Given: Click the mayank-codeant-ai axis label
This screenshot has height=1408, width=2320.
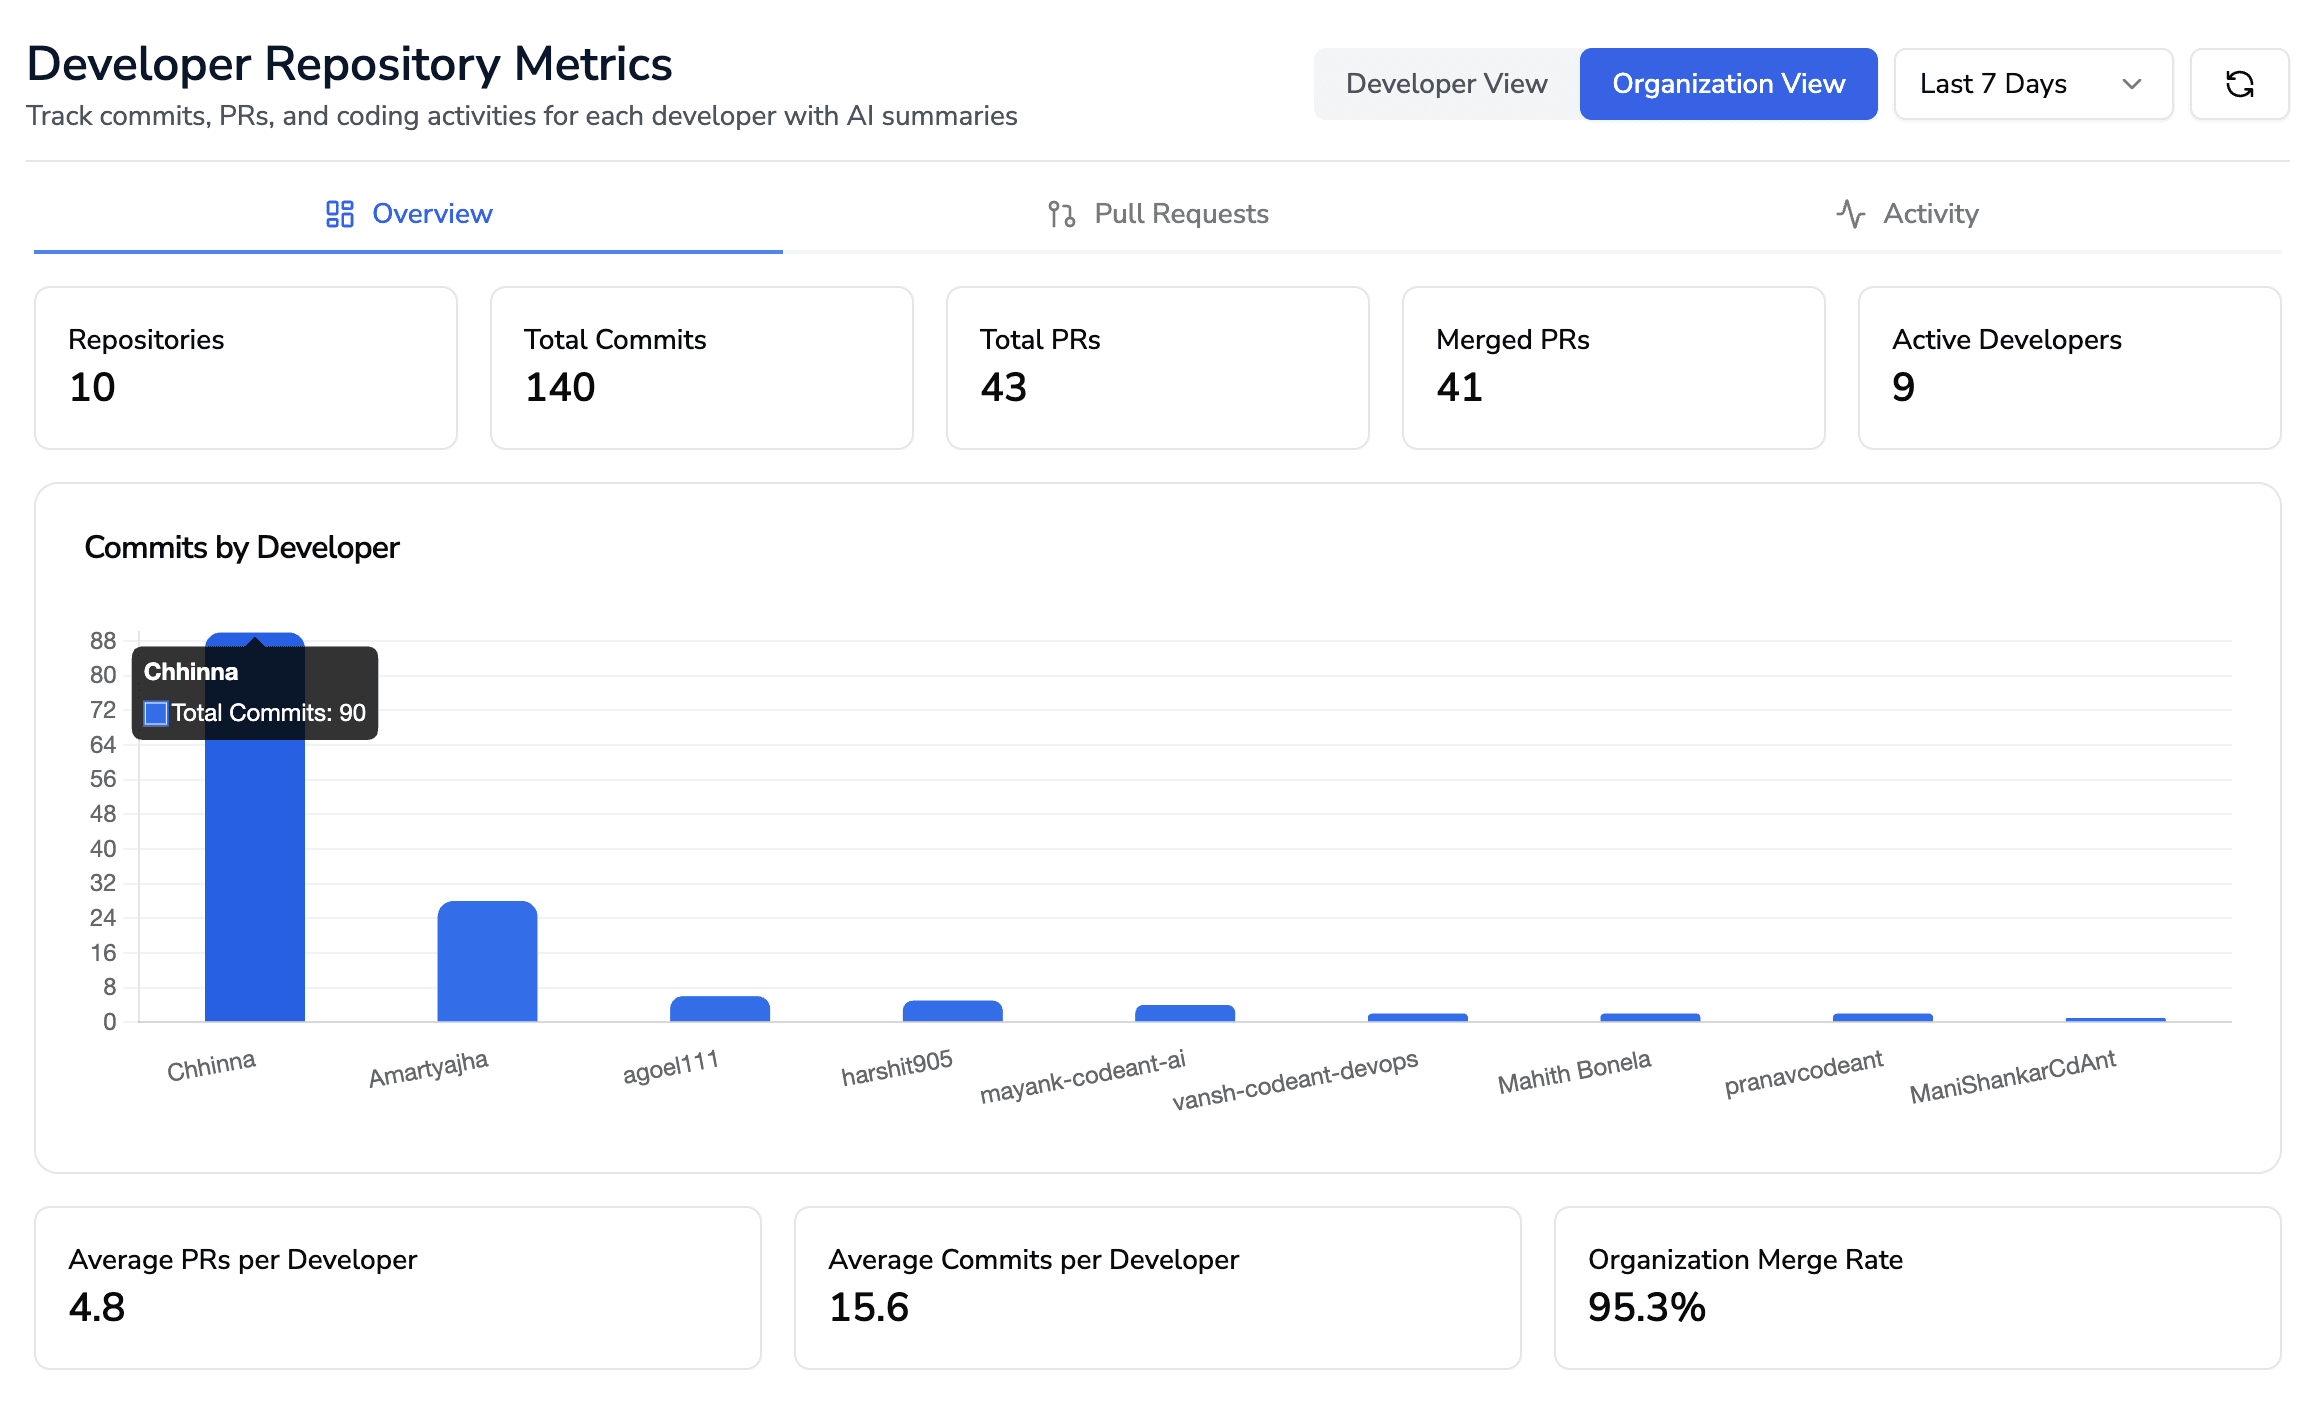Looking at the screenshot, I should pos(1083,1076).
